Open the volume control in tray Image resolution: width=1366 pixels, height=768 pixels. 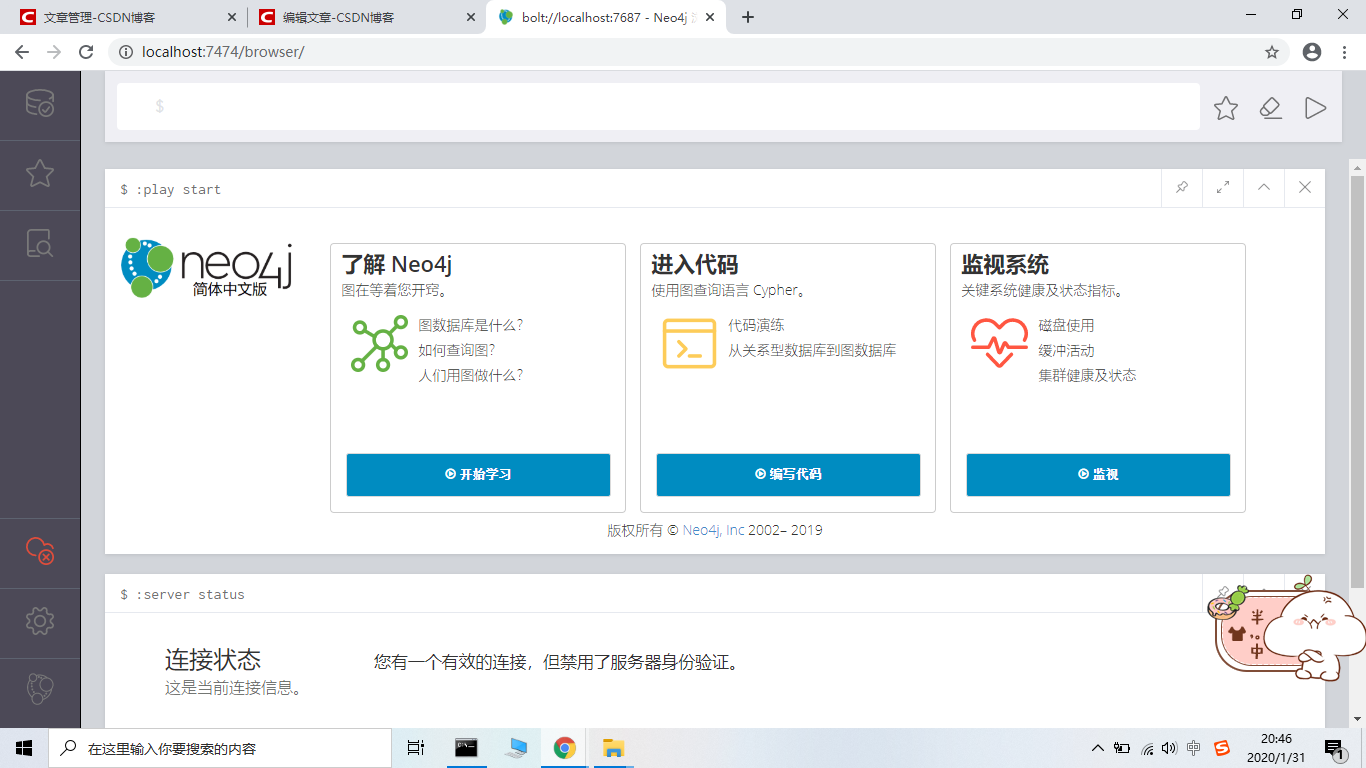pyautogui.click(x=1170, y=748)
